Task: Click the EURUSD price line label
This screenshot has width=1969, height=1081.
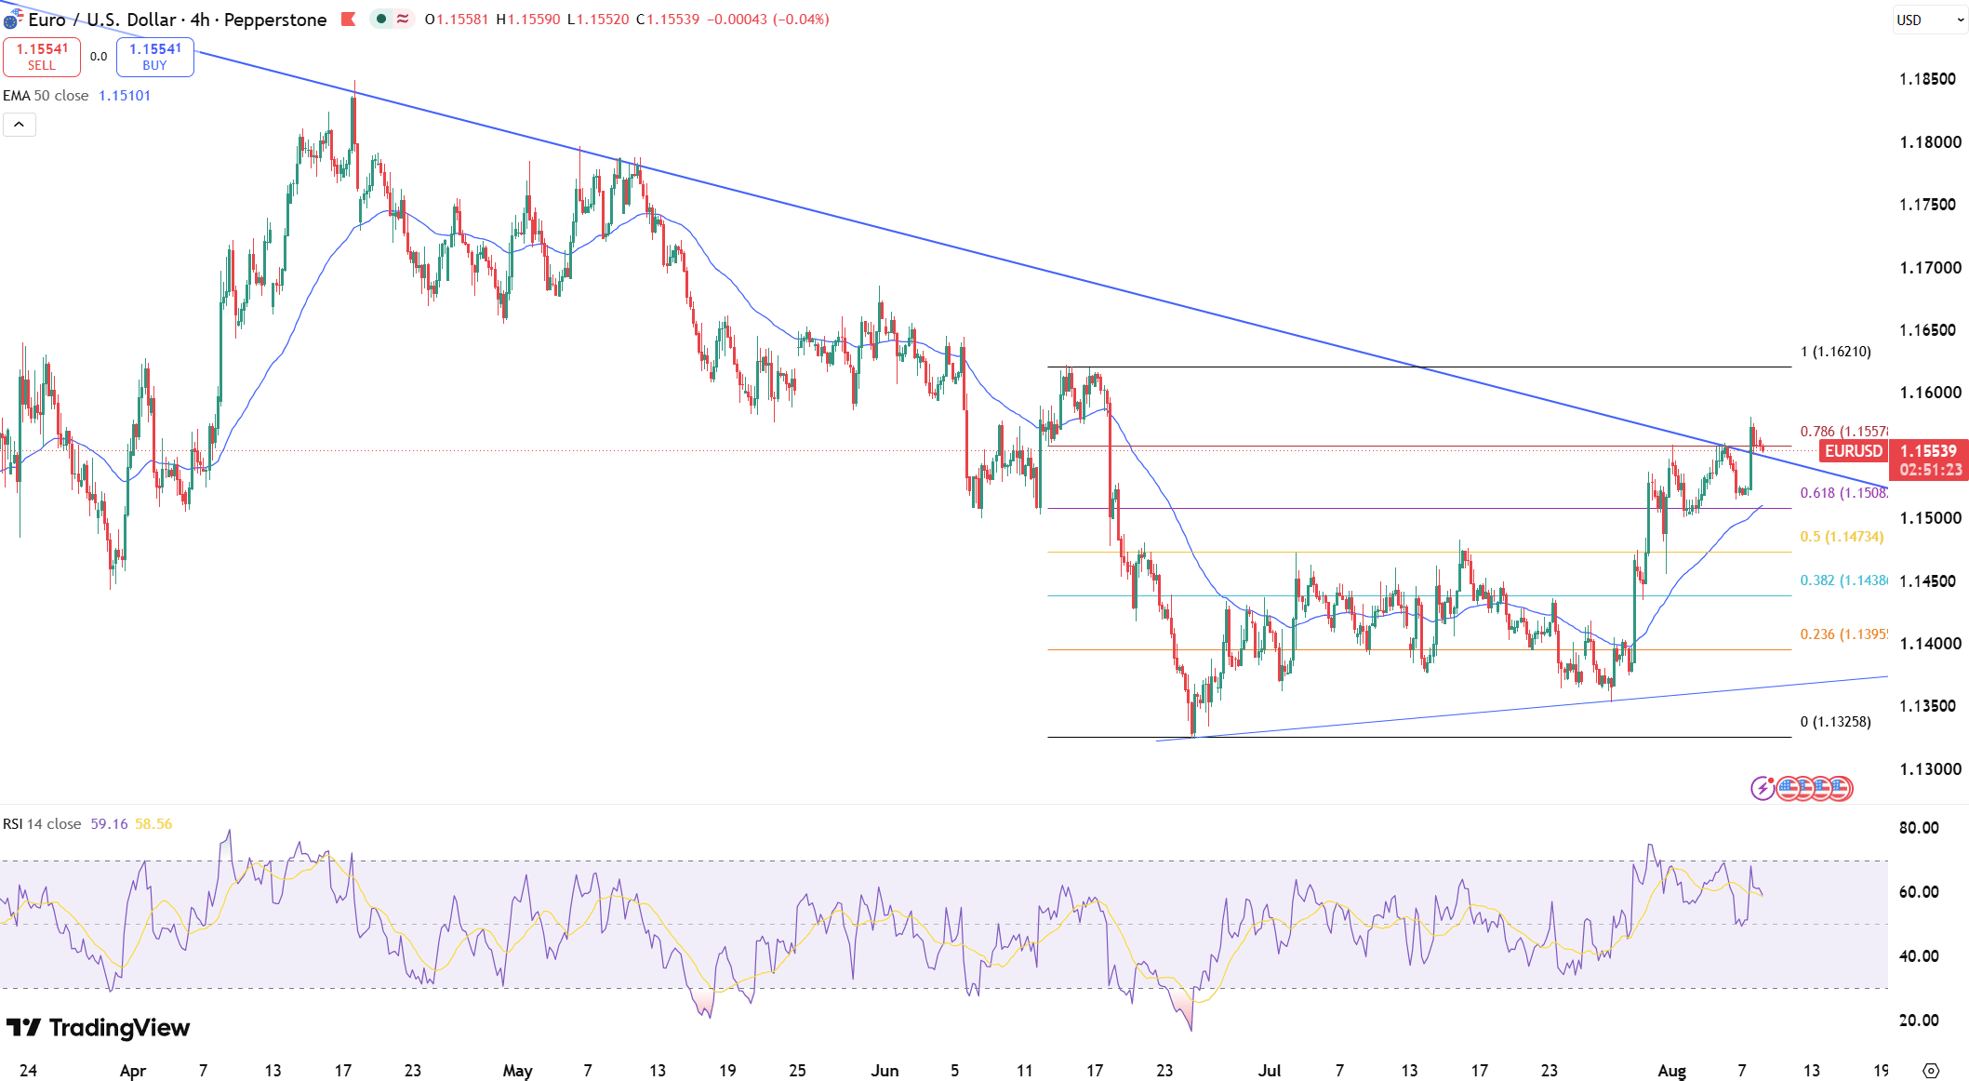Action: pos(1853,451)
